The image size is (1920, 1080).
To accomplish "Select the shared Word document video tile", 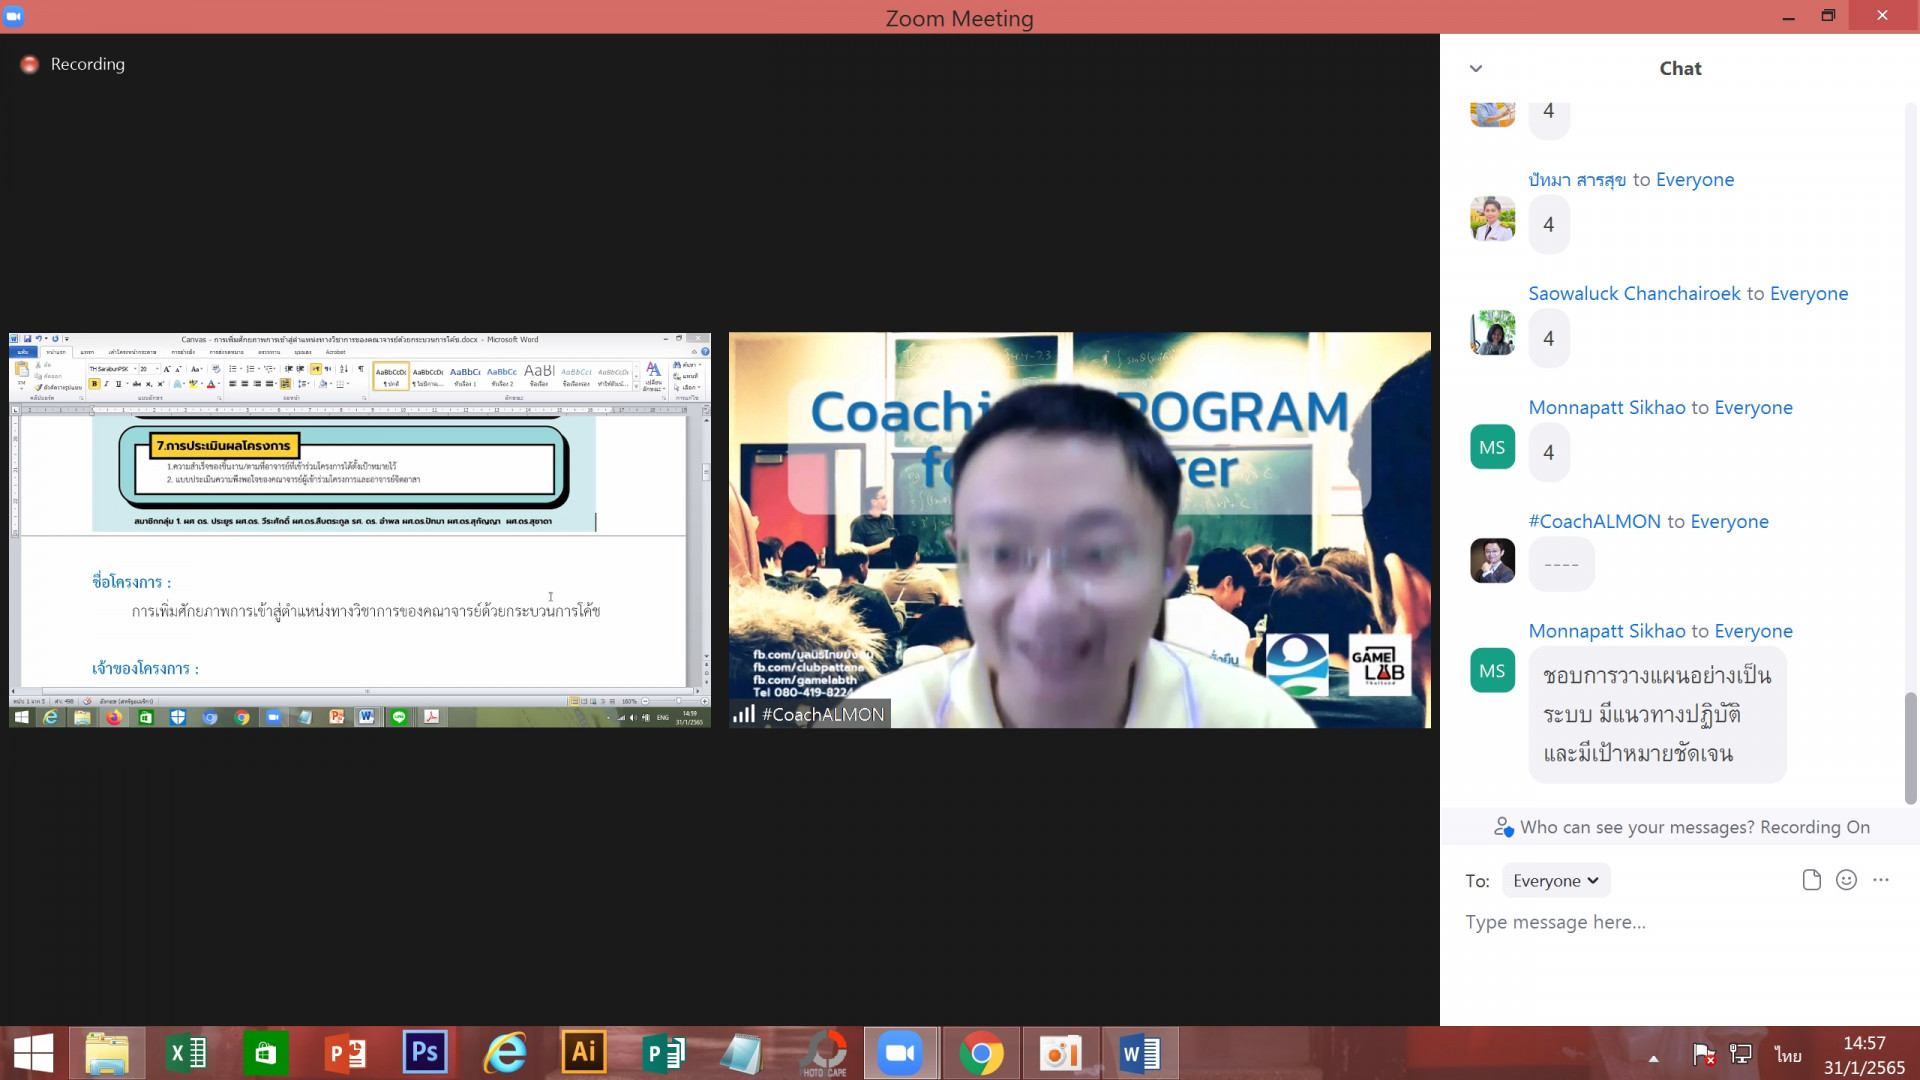I will tap(360, 530).
